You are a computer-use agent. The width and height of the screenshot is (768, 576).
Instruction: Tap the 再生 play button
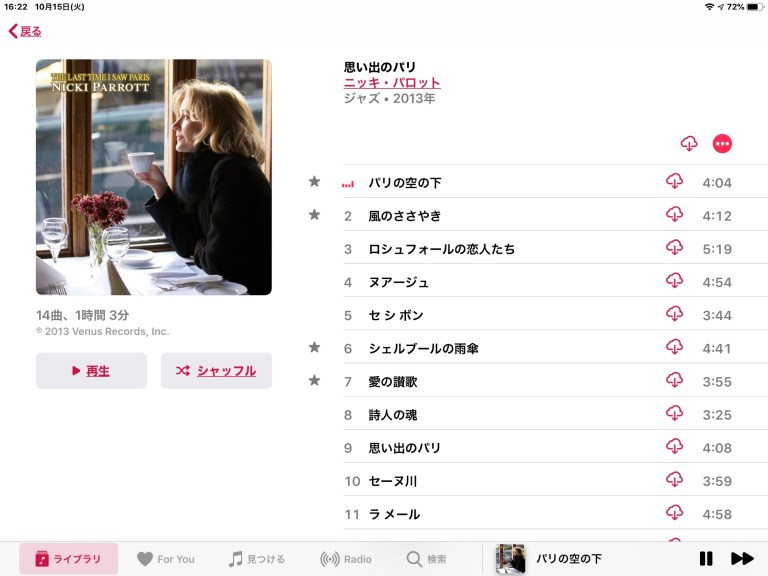[91, 371]
